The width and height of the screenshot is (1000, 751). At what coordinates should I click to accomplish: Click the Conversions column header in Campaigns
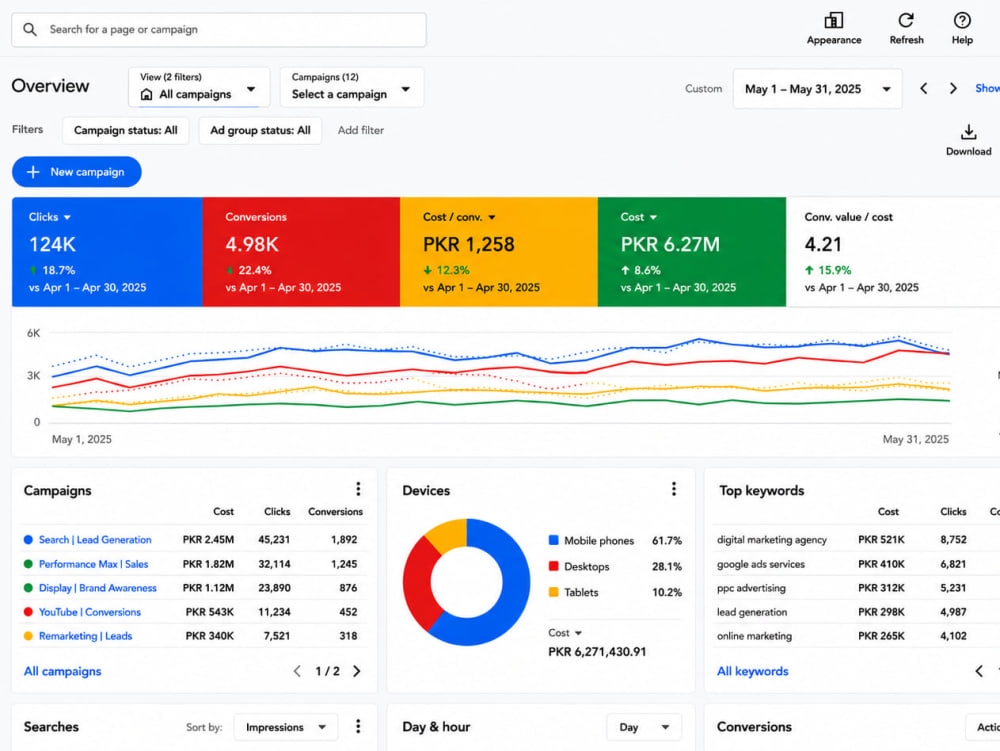click(x=335, y=512)
